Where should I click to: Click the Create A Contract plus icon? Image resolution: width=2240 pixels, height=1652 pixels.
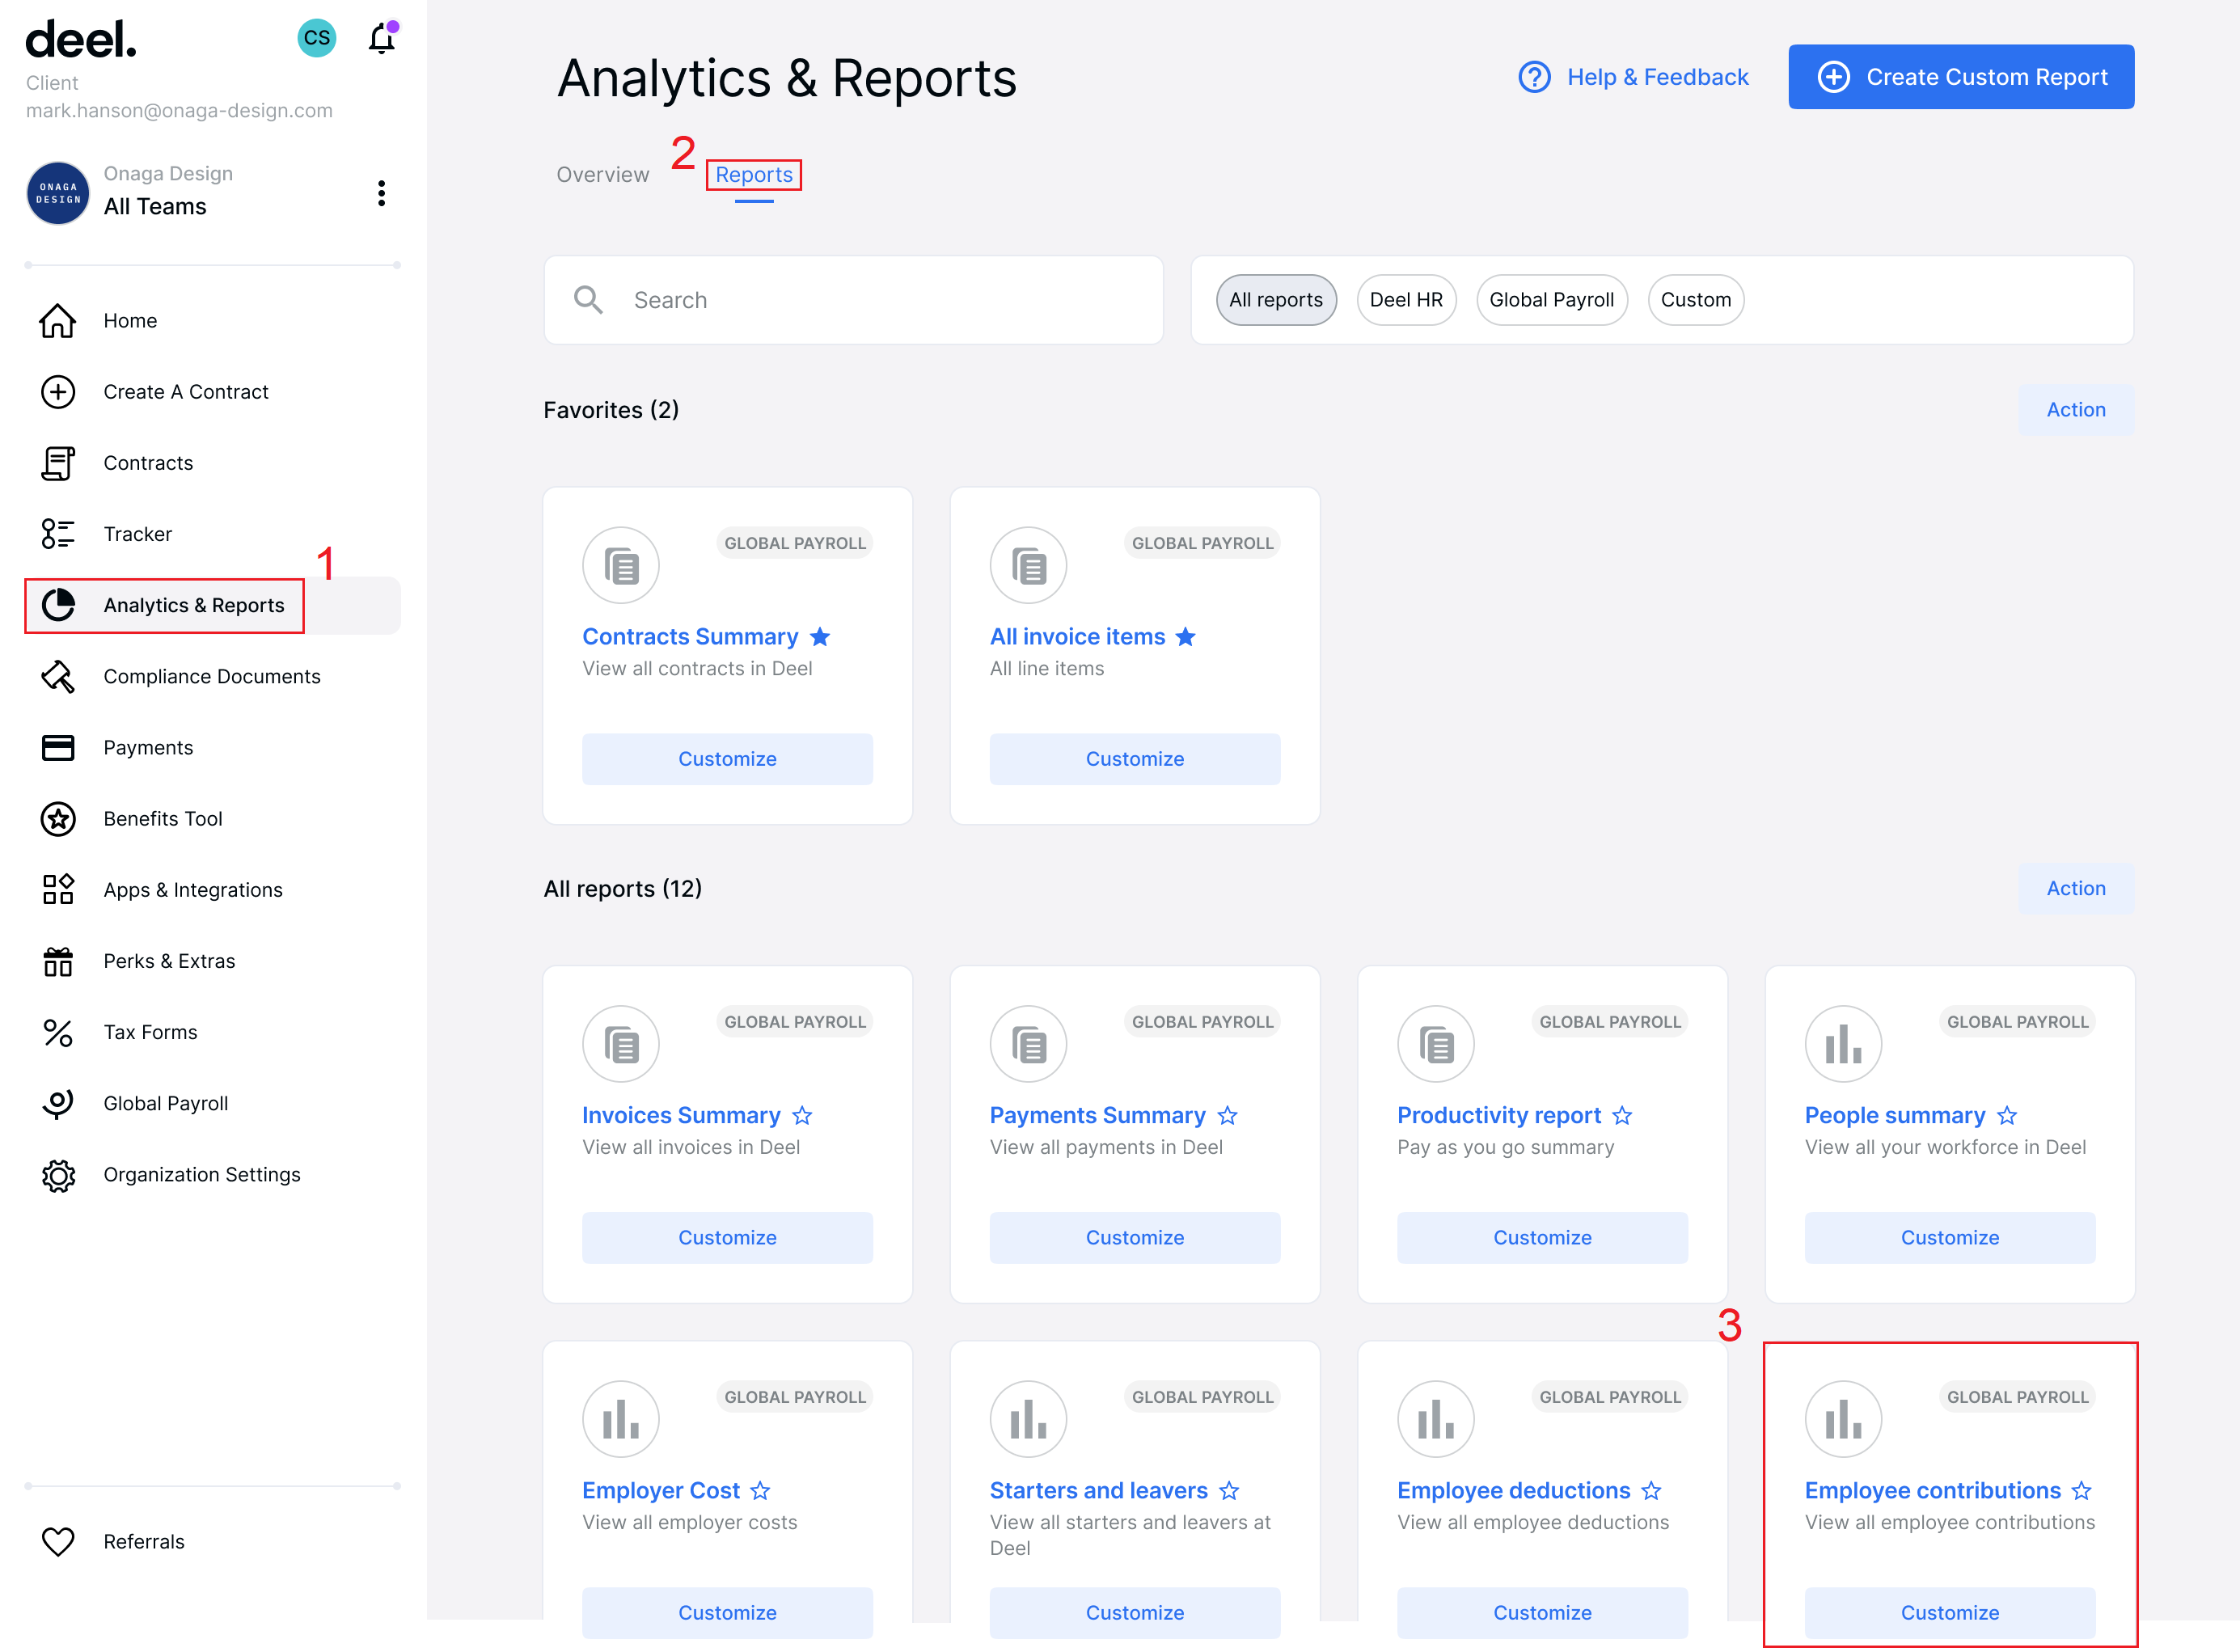pos(58,392)
